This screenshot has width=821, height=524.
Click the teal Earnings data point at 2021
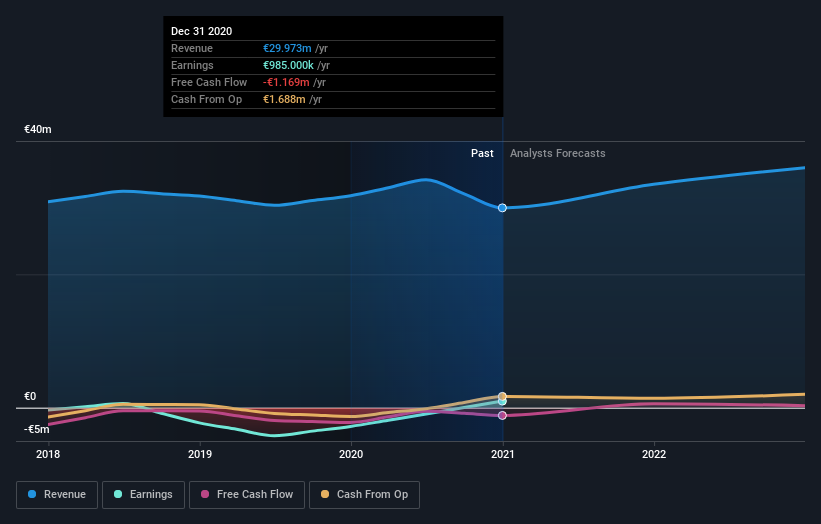coord(502,402)
